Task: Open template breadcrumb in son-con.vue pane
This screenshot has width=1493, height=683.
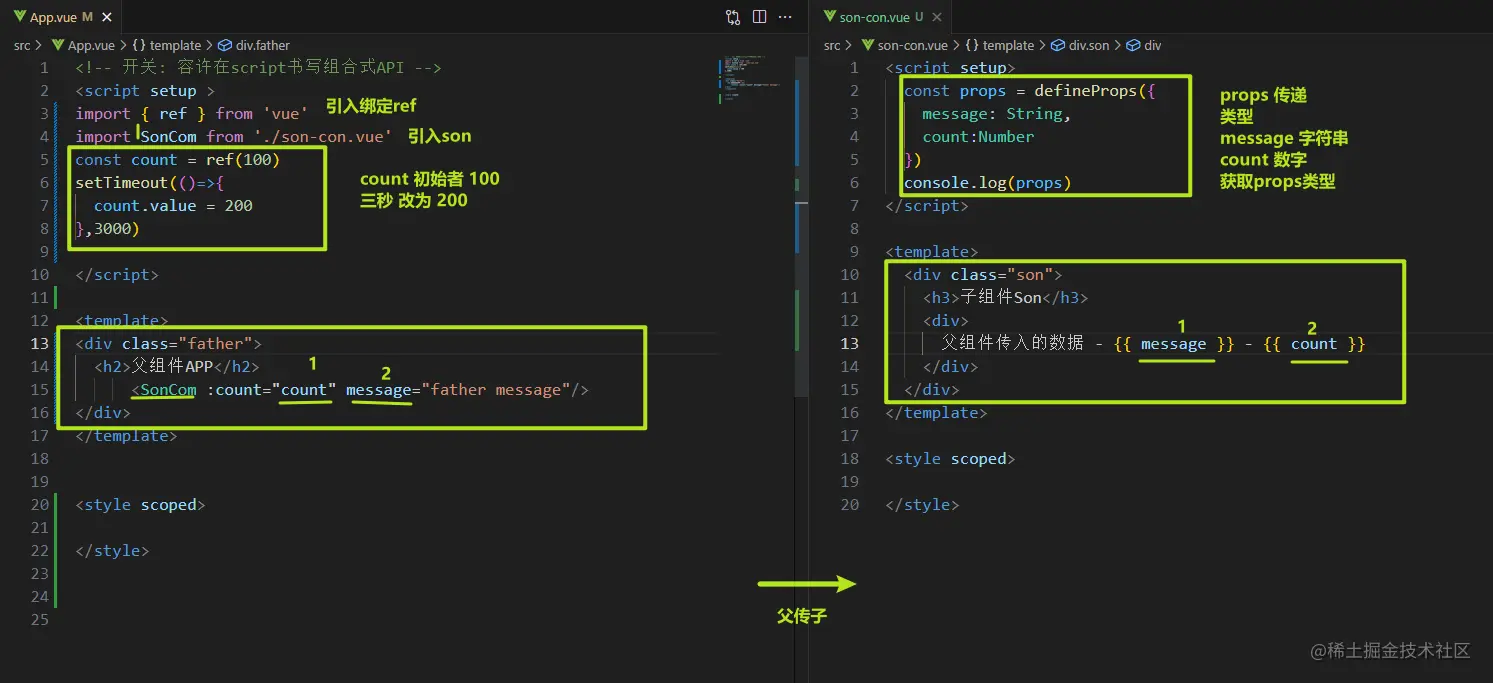Action: [x=999, y=45]
